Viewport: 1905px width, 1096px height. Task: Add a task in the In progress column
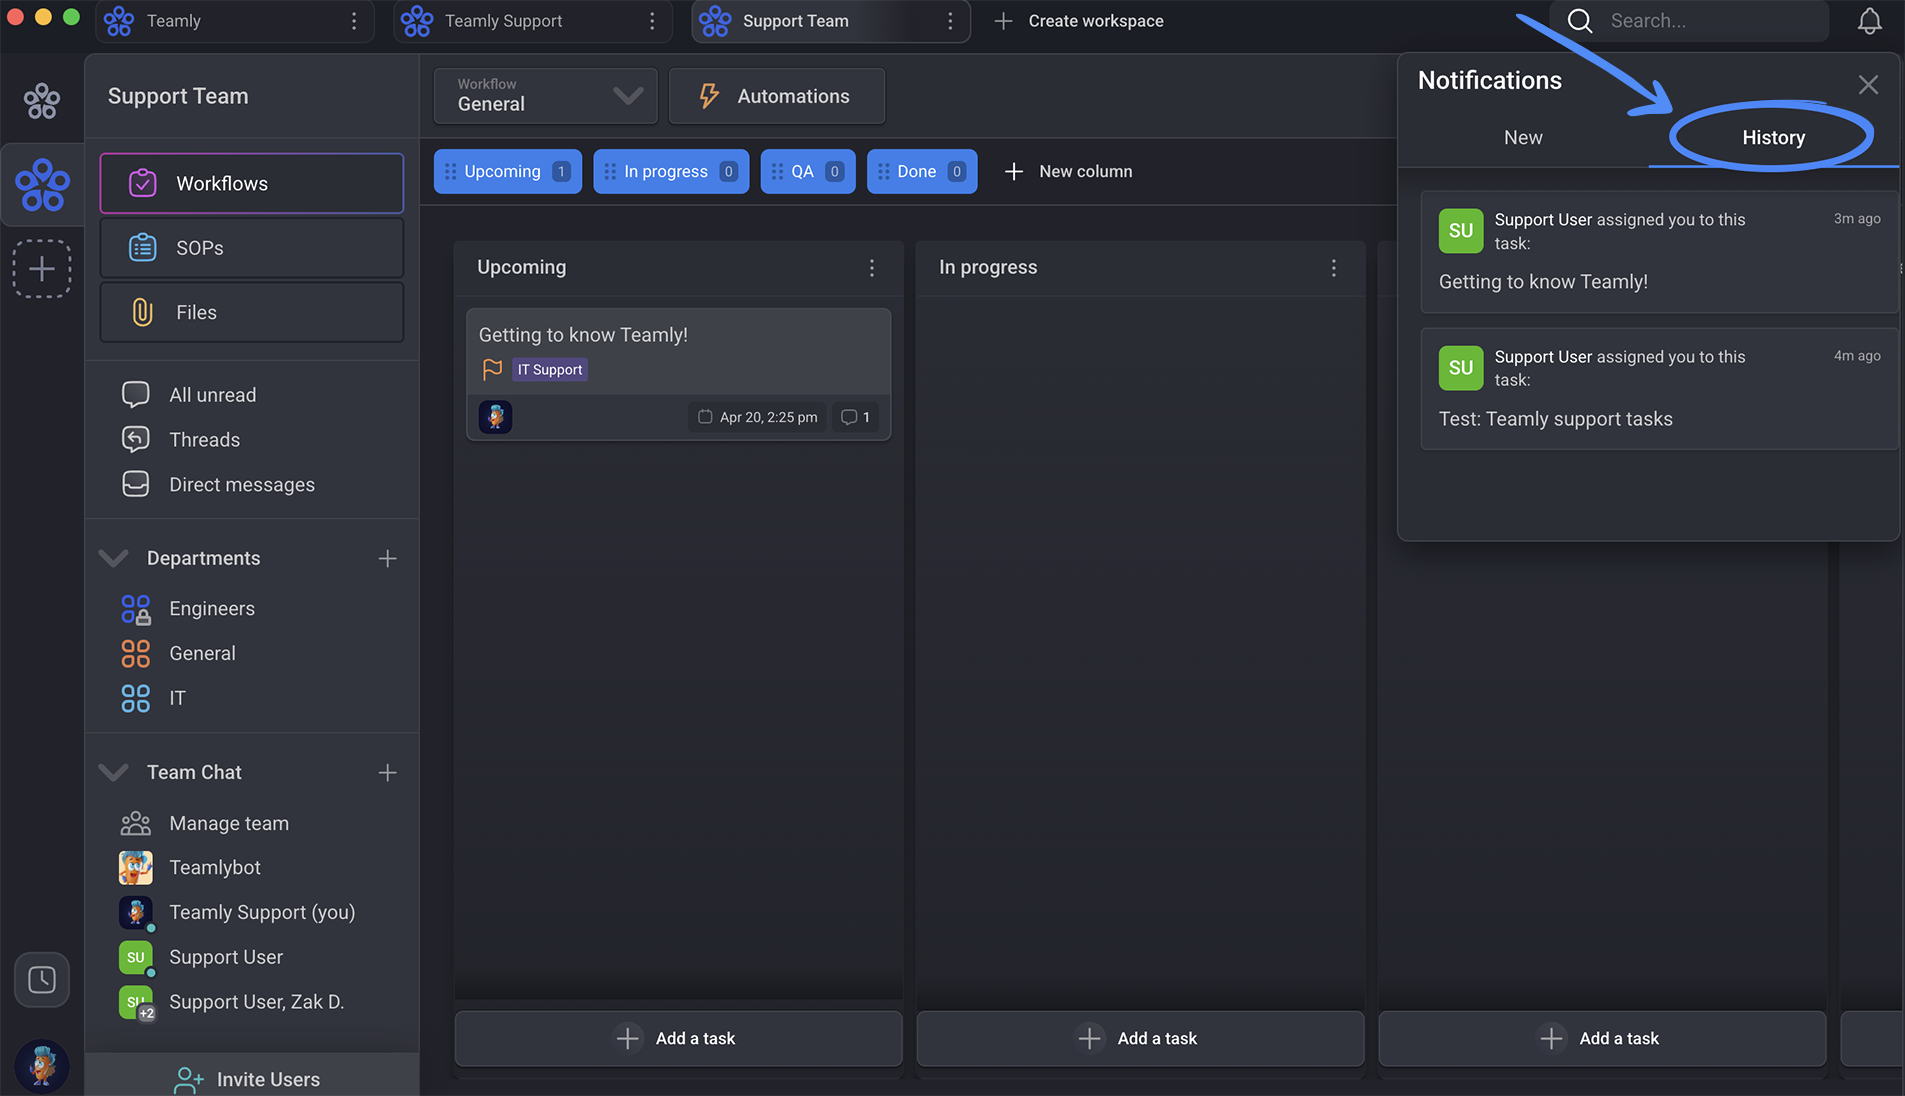pos(1140,1038)
